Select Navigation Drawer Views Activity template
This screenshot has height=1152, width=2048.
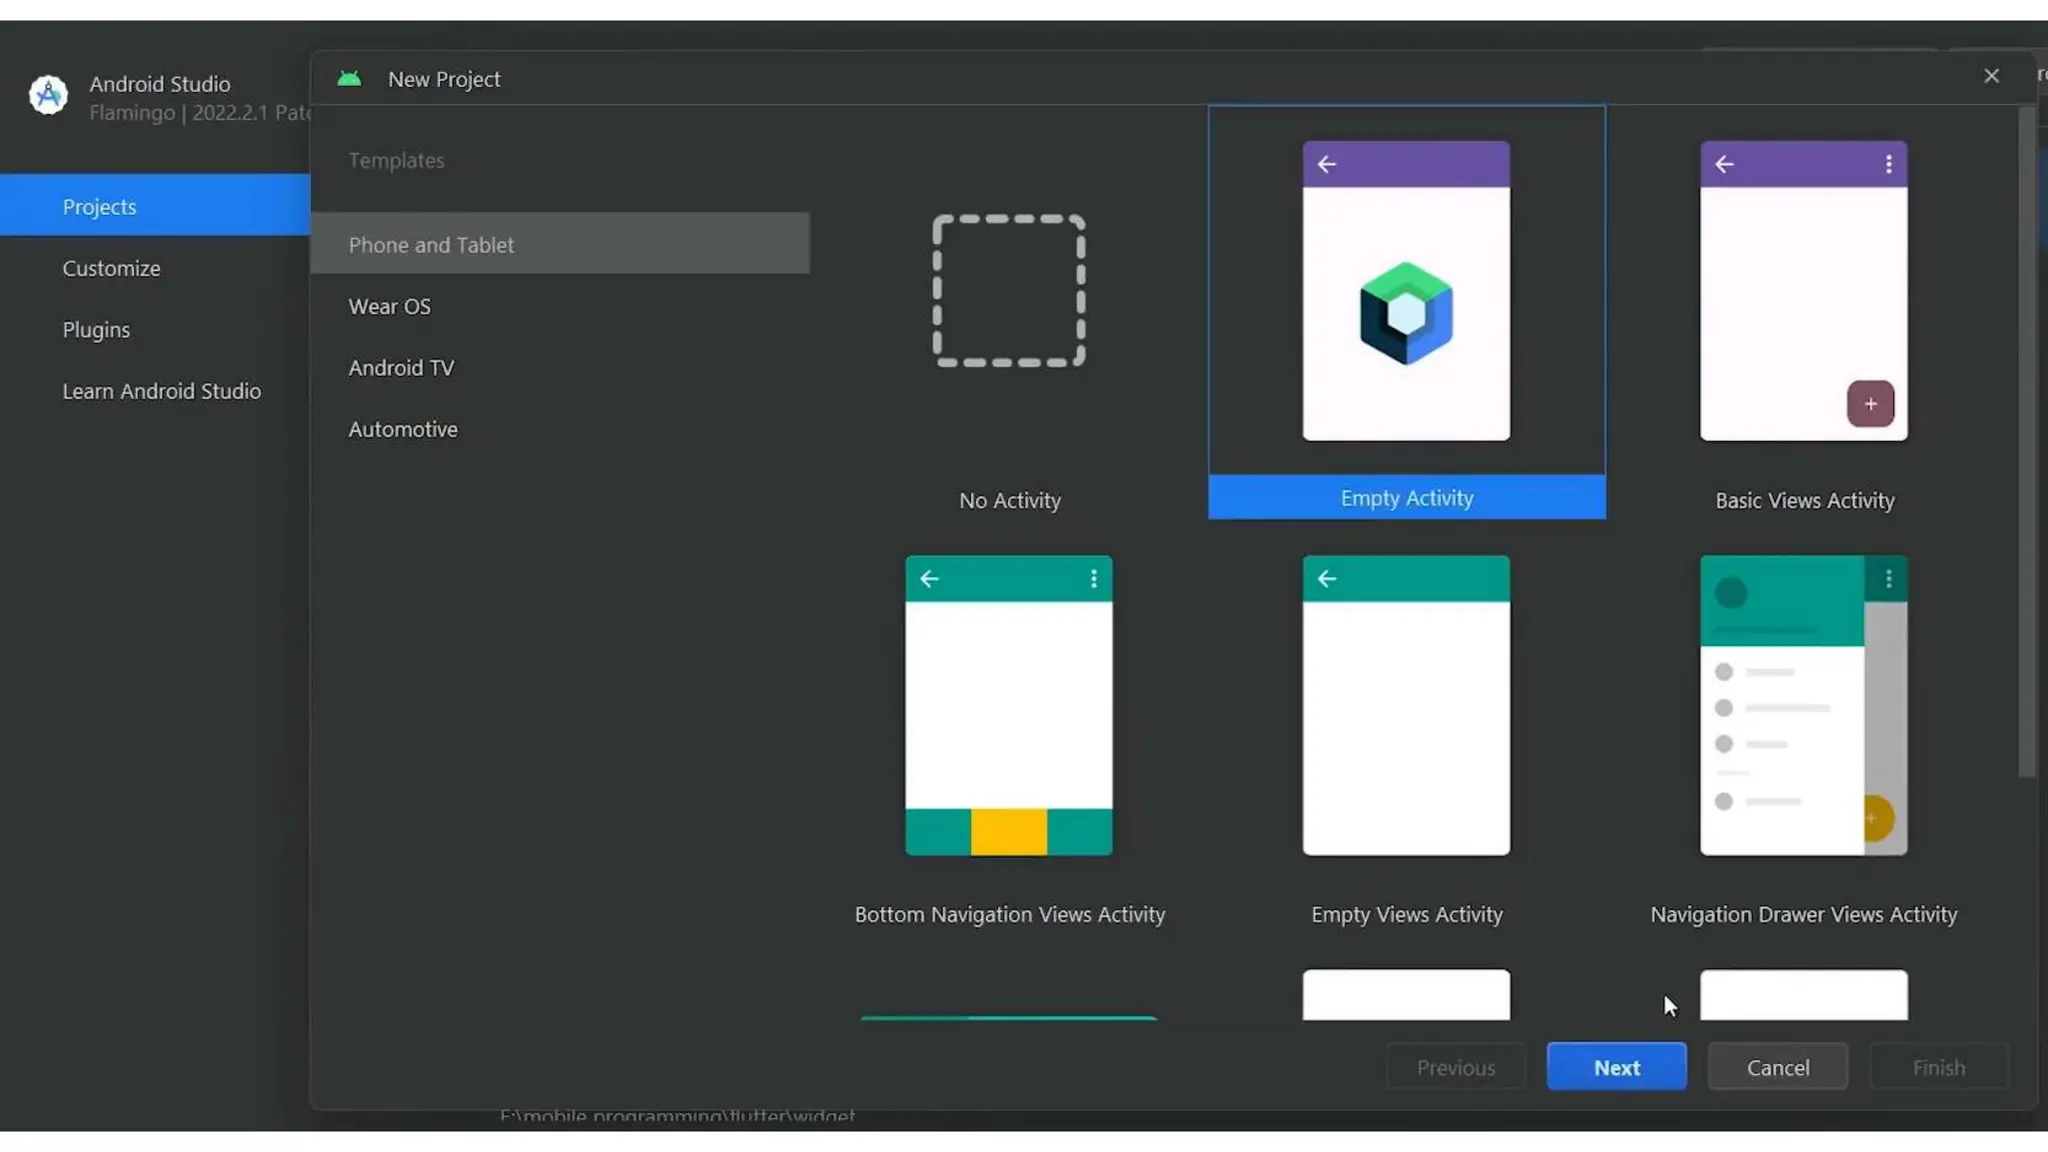(1803, 705)
